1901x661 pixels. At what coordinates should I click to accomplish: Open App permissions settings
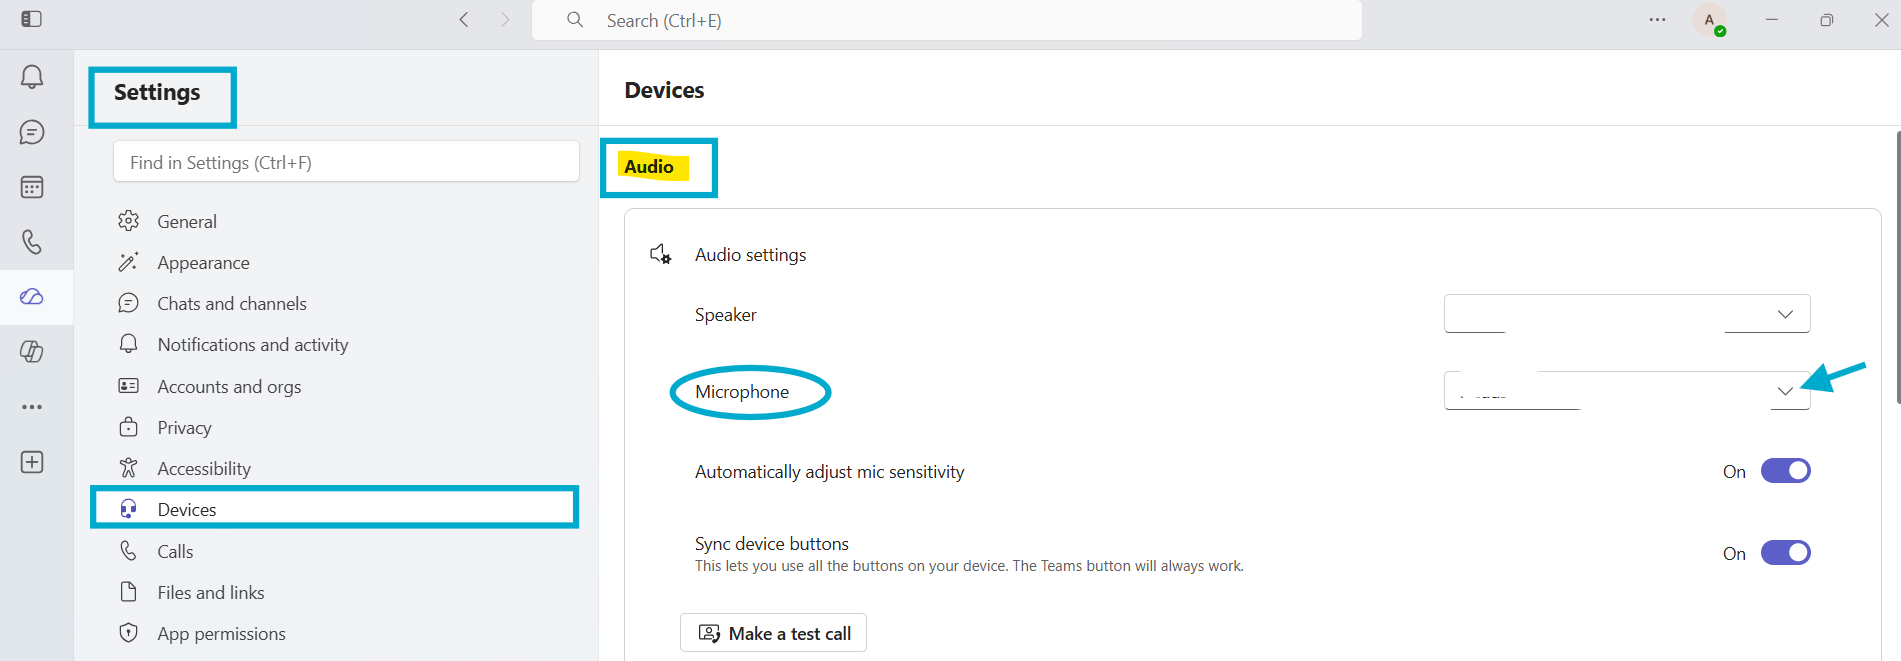221,633
